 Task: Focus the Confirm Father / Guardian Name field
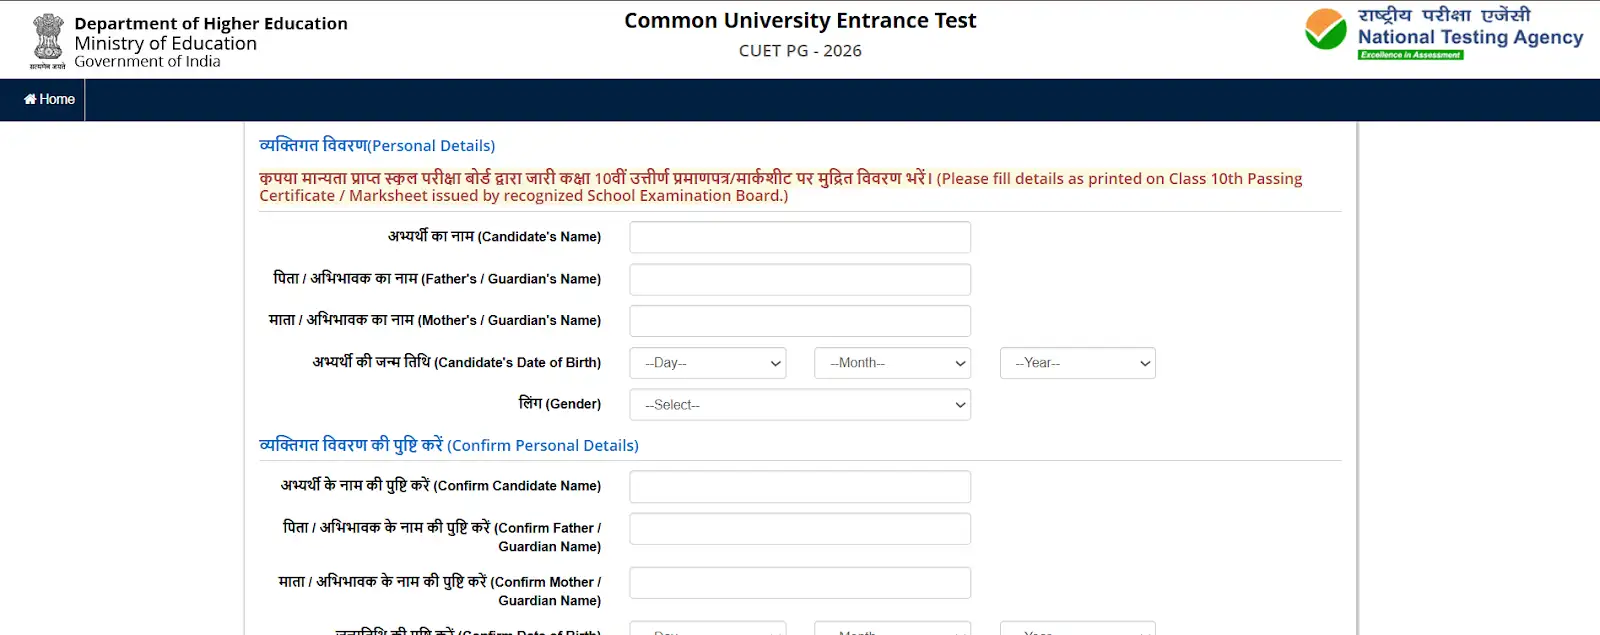(800, 529)
